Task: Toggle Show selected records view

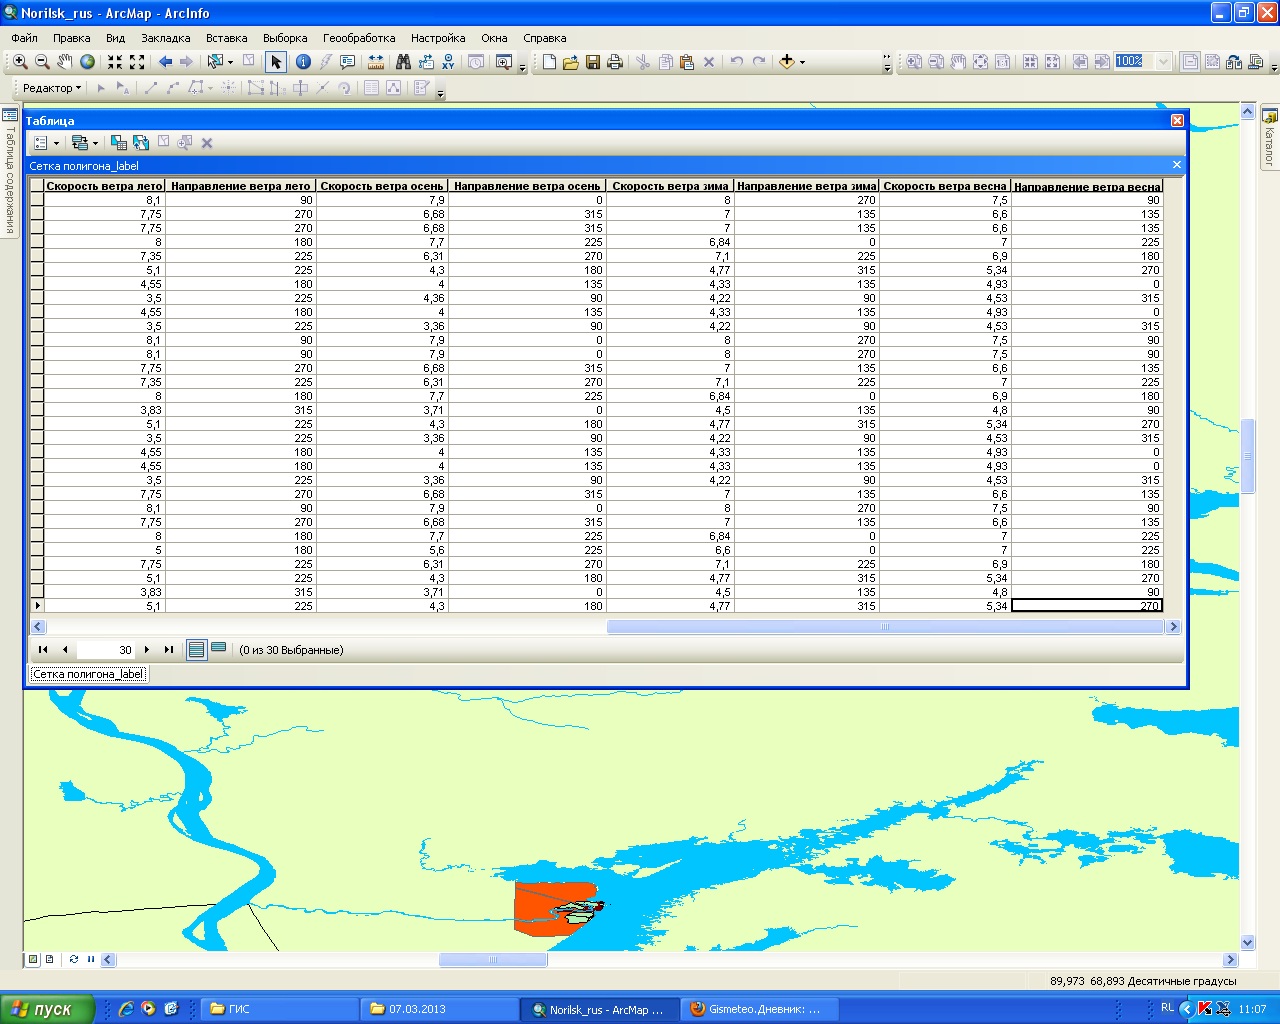Action: pos(219,649)
